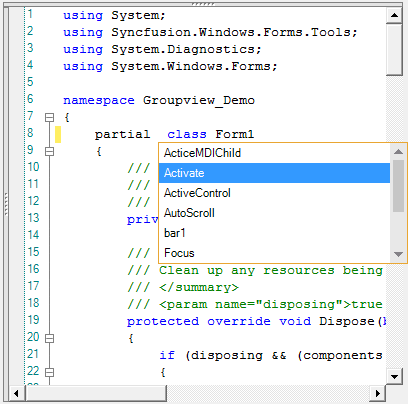Select the AutoScroll suggestion
Viewport: 408px width, 404px height.
click(x=274, y=213)
